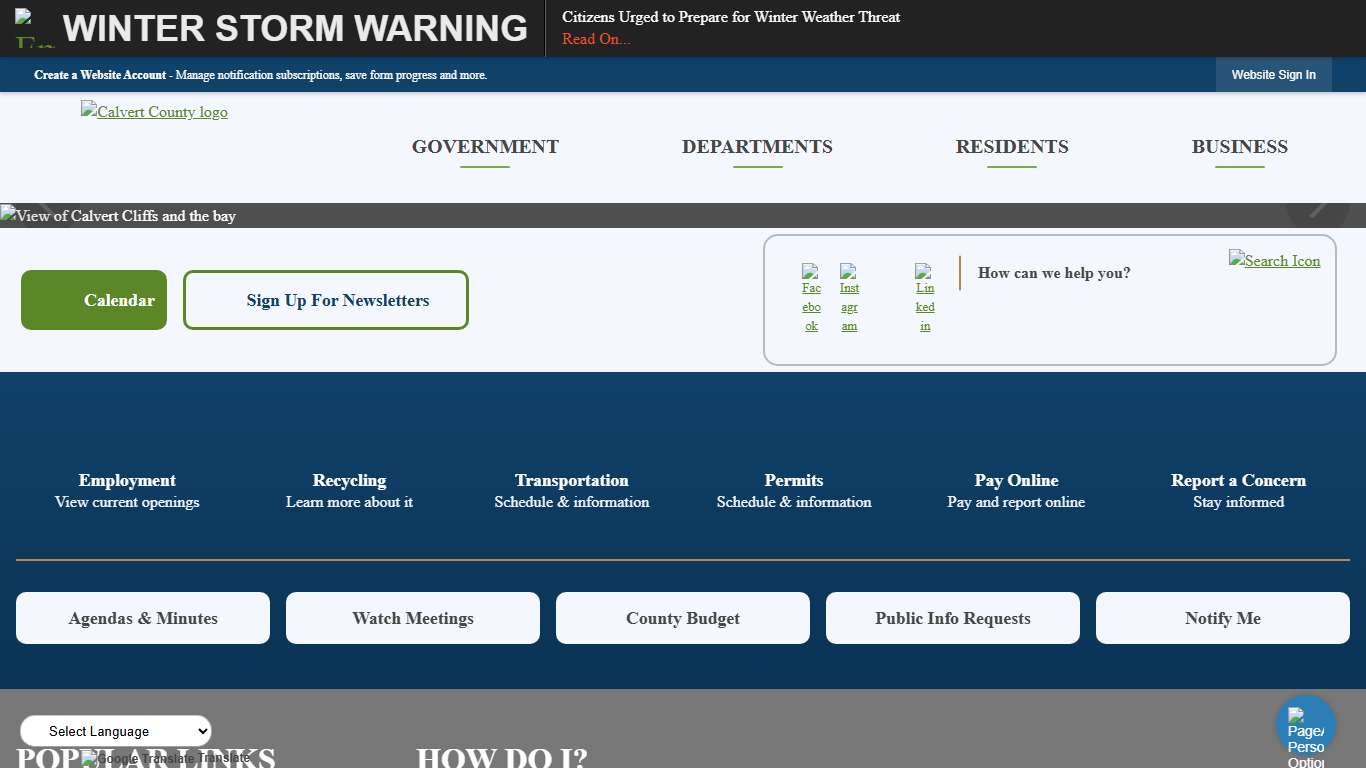
Task: Go to next slide using right arrow
Action: pyautogui.click(x=1317, y=208)
